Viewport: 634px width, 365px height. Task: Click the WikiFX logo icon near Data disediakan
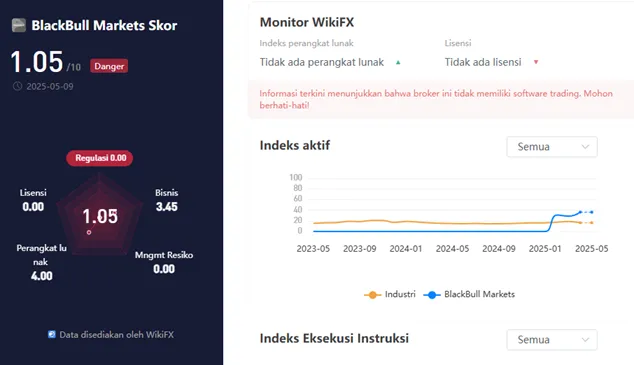(x=52, y=334)
